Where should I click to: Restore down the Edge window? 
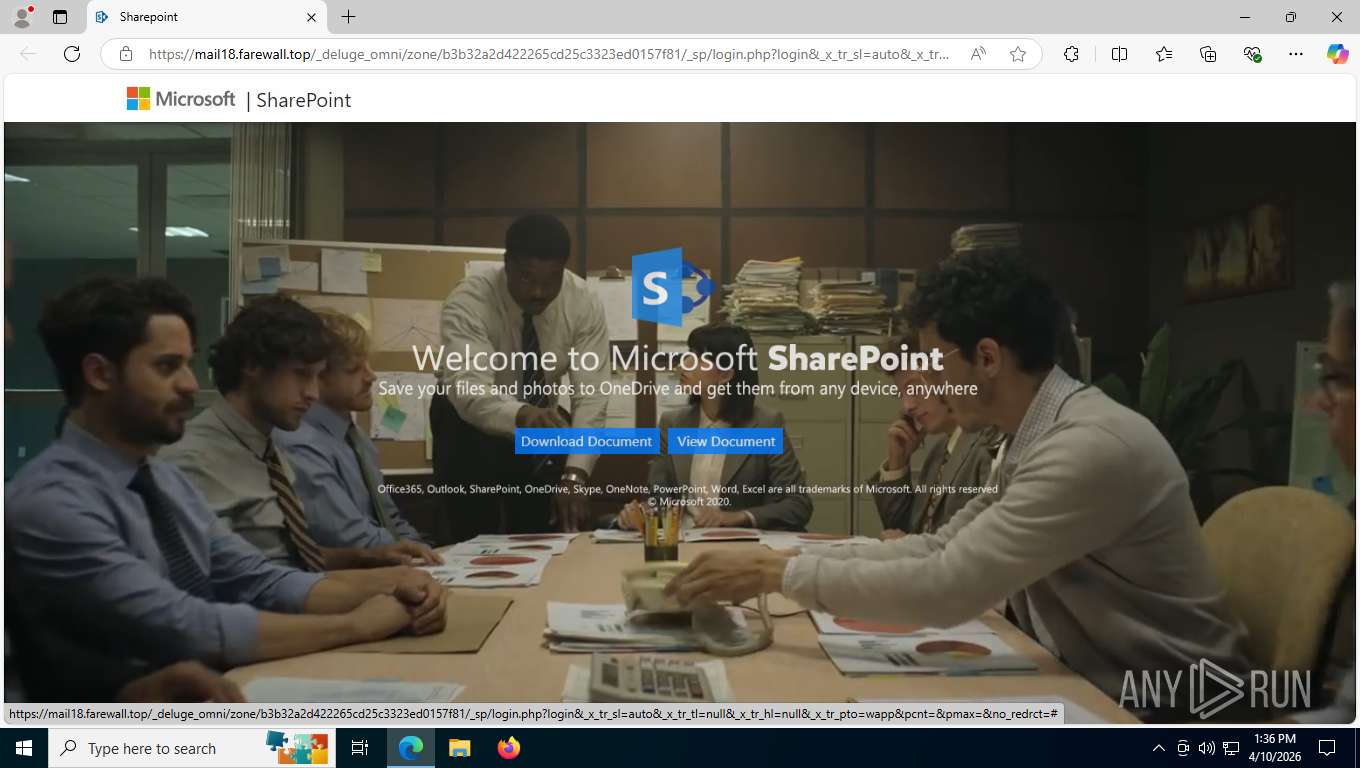[x=1291, y=17]
